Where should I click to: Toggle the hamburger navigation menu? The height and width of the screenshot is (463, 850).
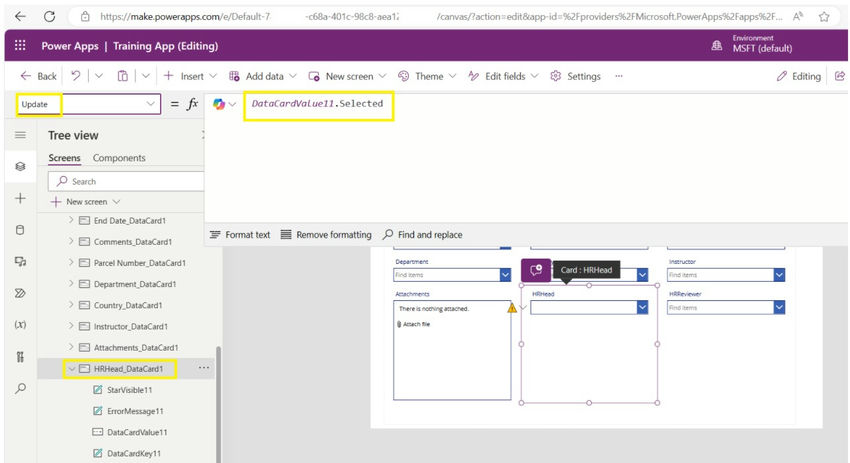20,134
